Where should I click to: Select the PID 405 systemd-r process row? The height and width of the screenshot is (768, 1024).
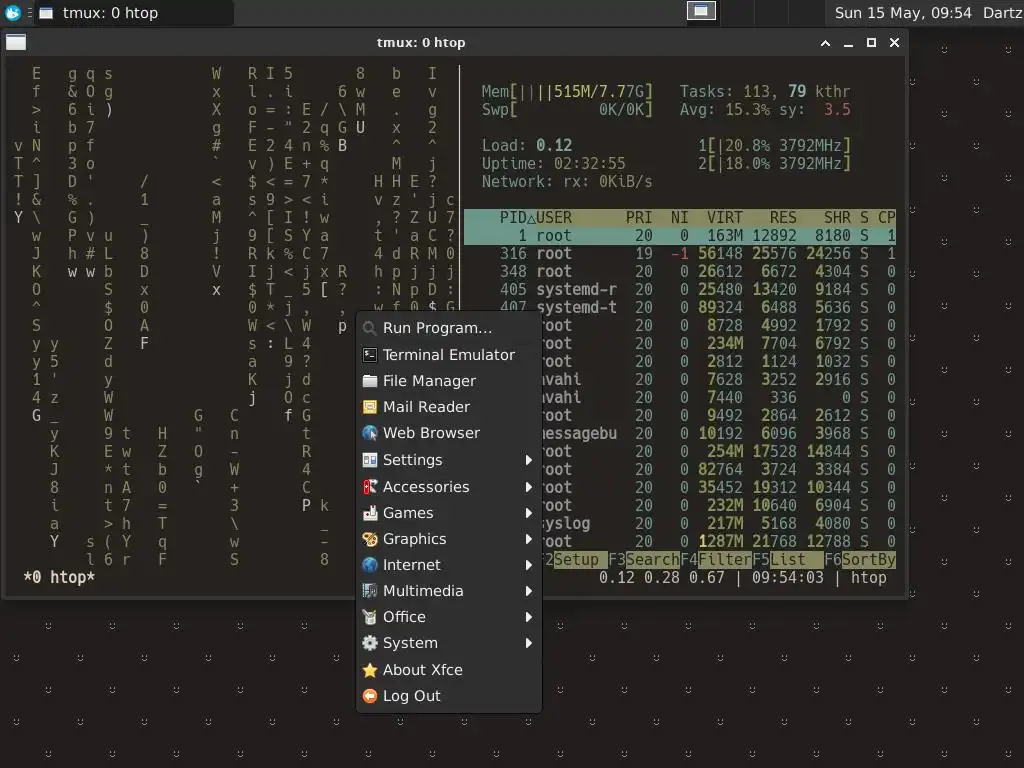pyautogui.click(x=679, y=289)
